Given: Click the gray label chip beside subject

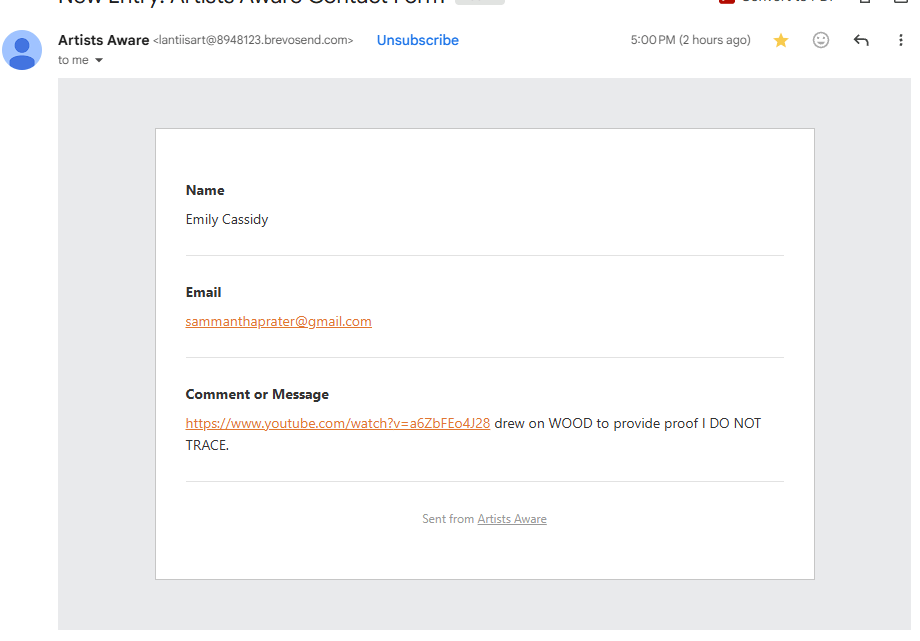Looking at the screenshot, I should point(479,2).
